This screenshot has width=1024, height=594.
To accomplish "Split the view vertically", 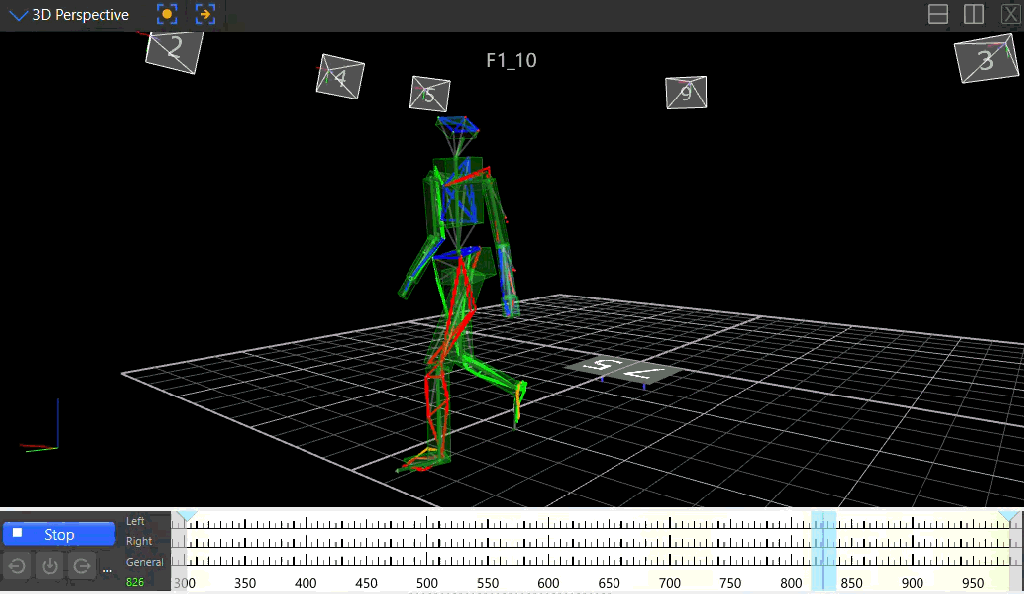I will [974, 14].
